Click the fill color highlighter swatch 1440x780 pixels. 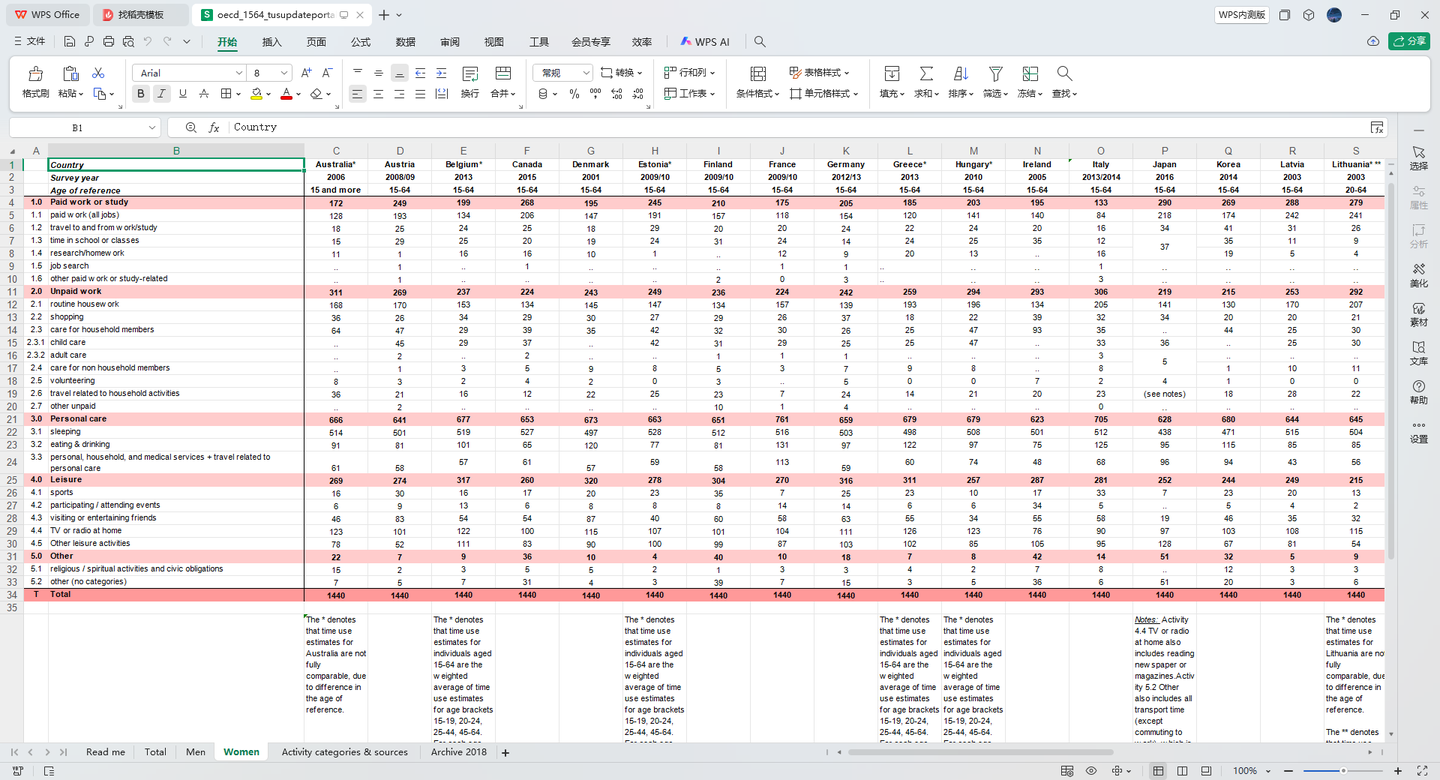[x=256, y=94]
